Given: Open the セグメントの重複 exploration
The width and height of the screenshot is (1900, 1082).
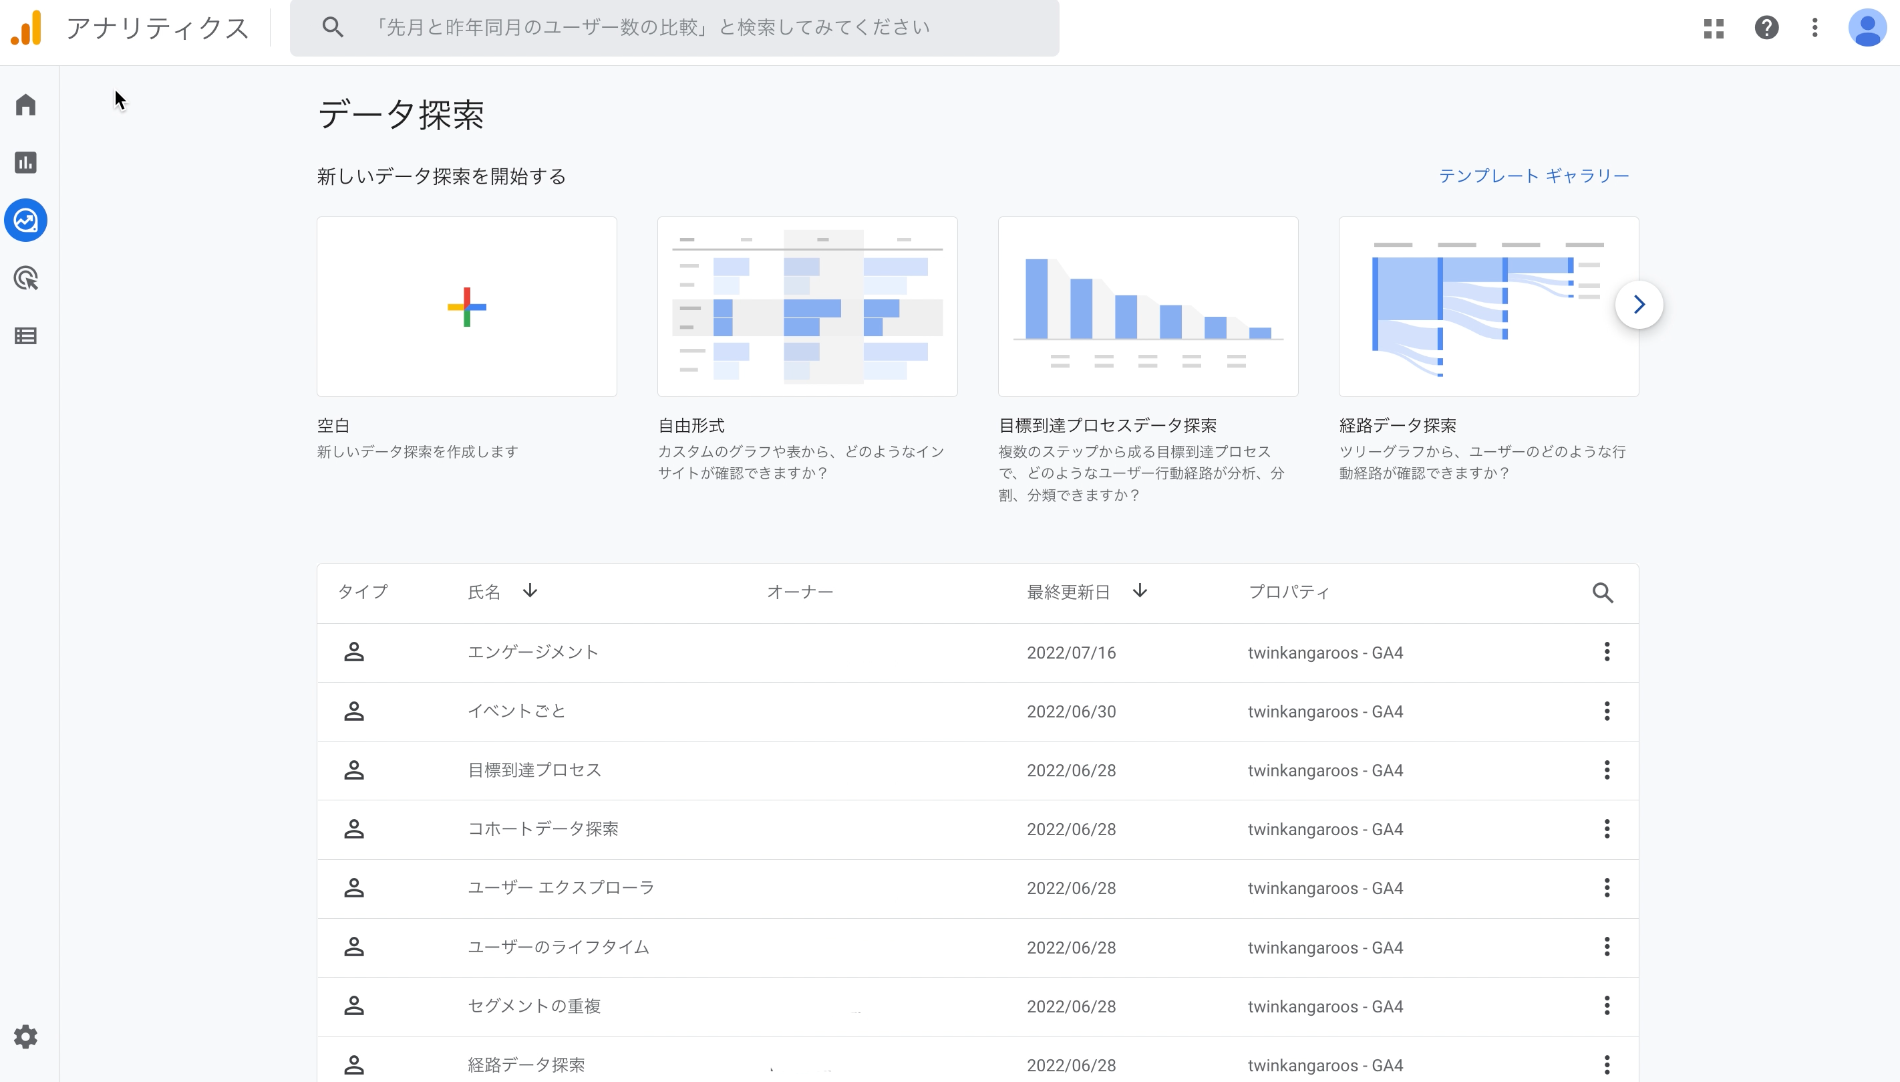Looking at the screenshot, I should point(534,1006).
